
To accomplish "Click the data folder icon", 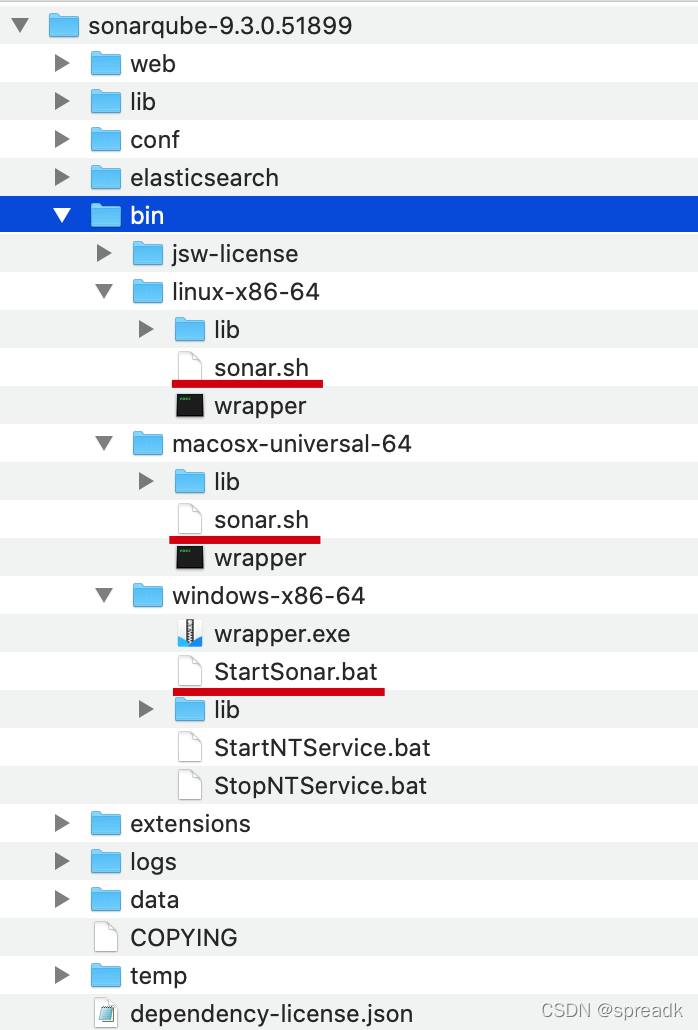I will [x=106, y=900].
